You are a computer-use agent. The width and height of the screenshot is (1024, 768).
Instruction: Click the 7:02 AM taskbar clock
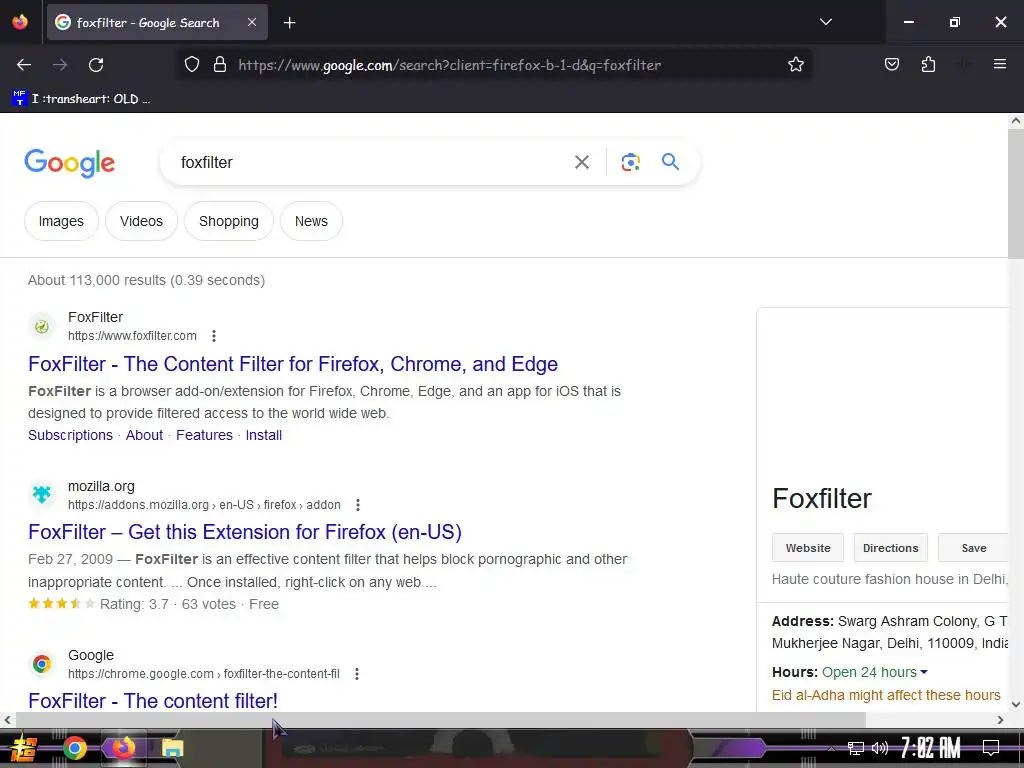pos(931,748)
